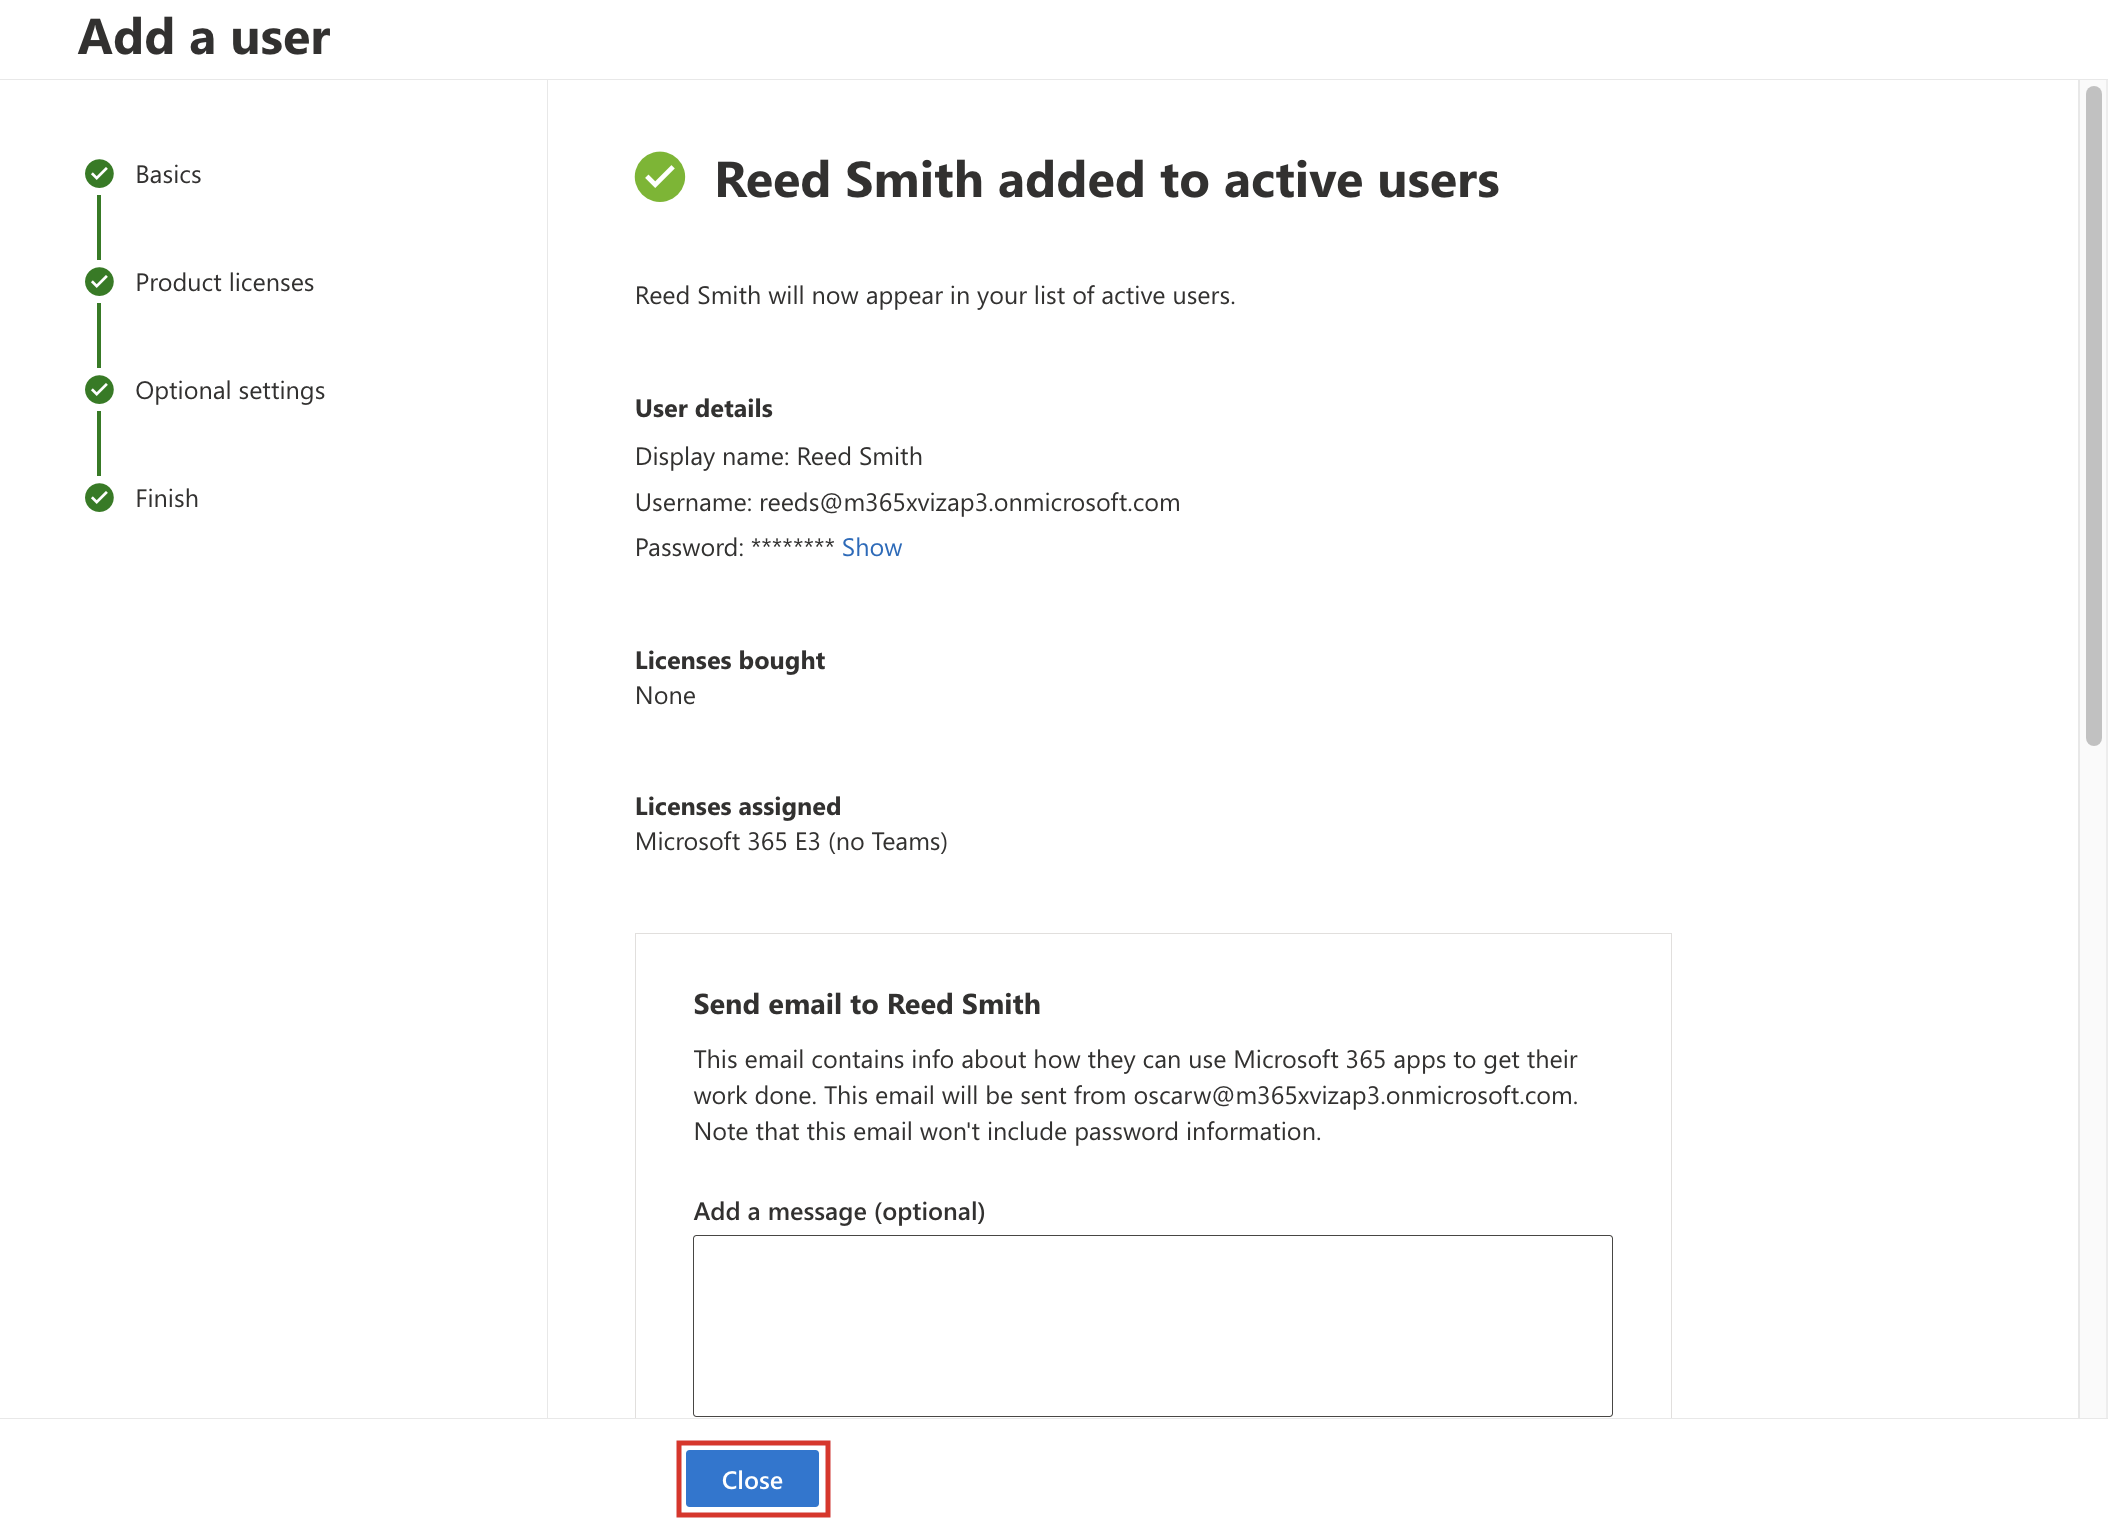Select the Basics step label

click(168, 173)
